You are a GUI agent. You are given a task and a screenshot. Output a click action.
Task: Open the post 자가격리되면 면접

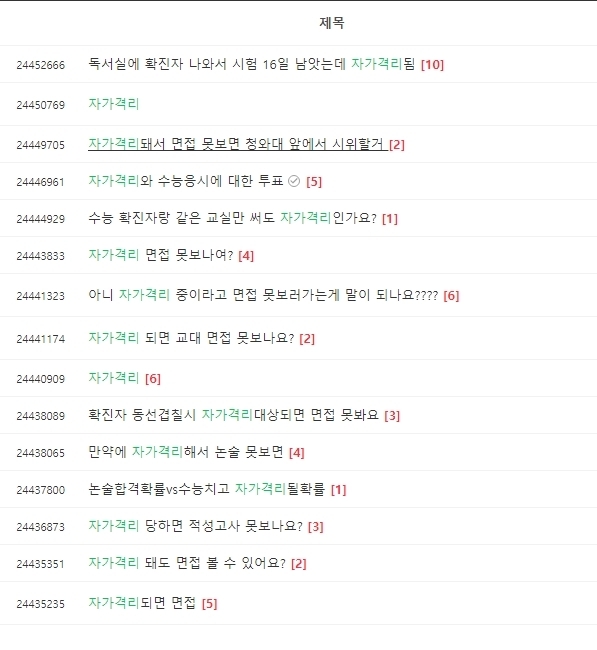(x=142, y=603)
